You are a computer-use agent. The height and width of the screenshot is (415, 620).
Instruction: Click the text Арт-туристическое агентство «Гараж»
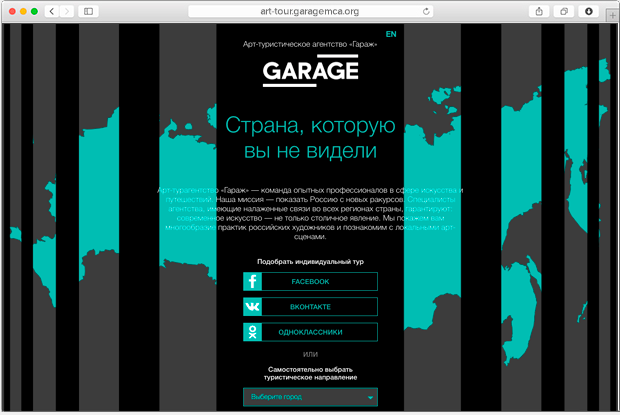coord(310,44)
